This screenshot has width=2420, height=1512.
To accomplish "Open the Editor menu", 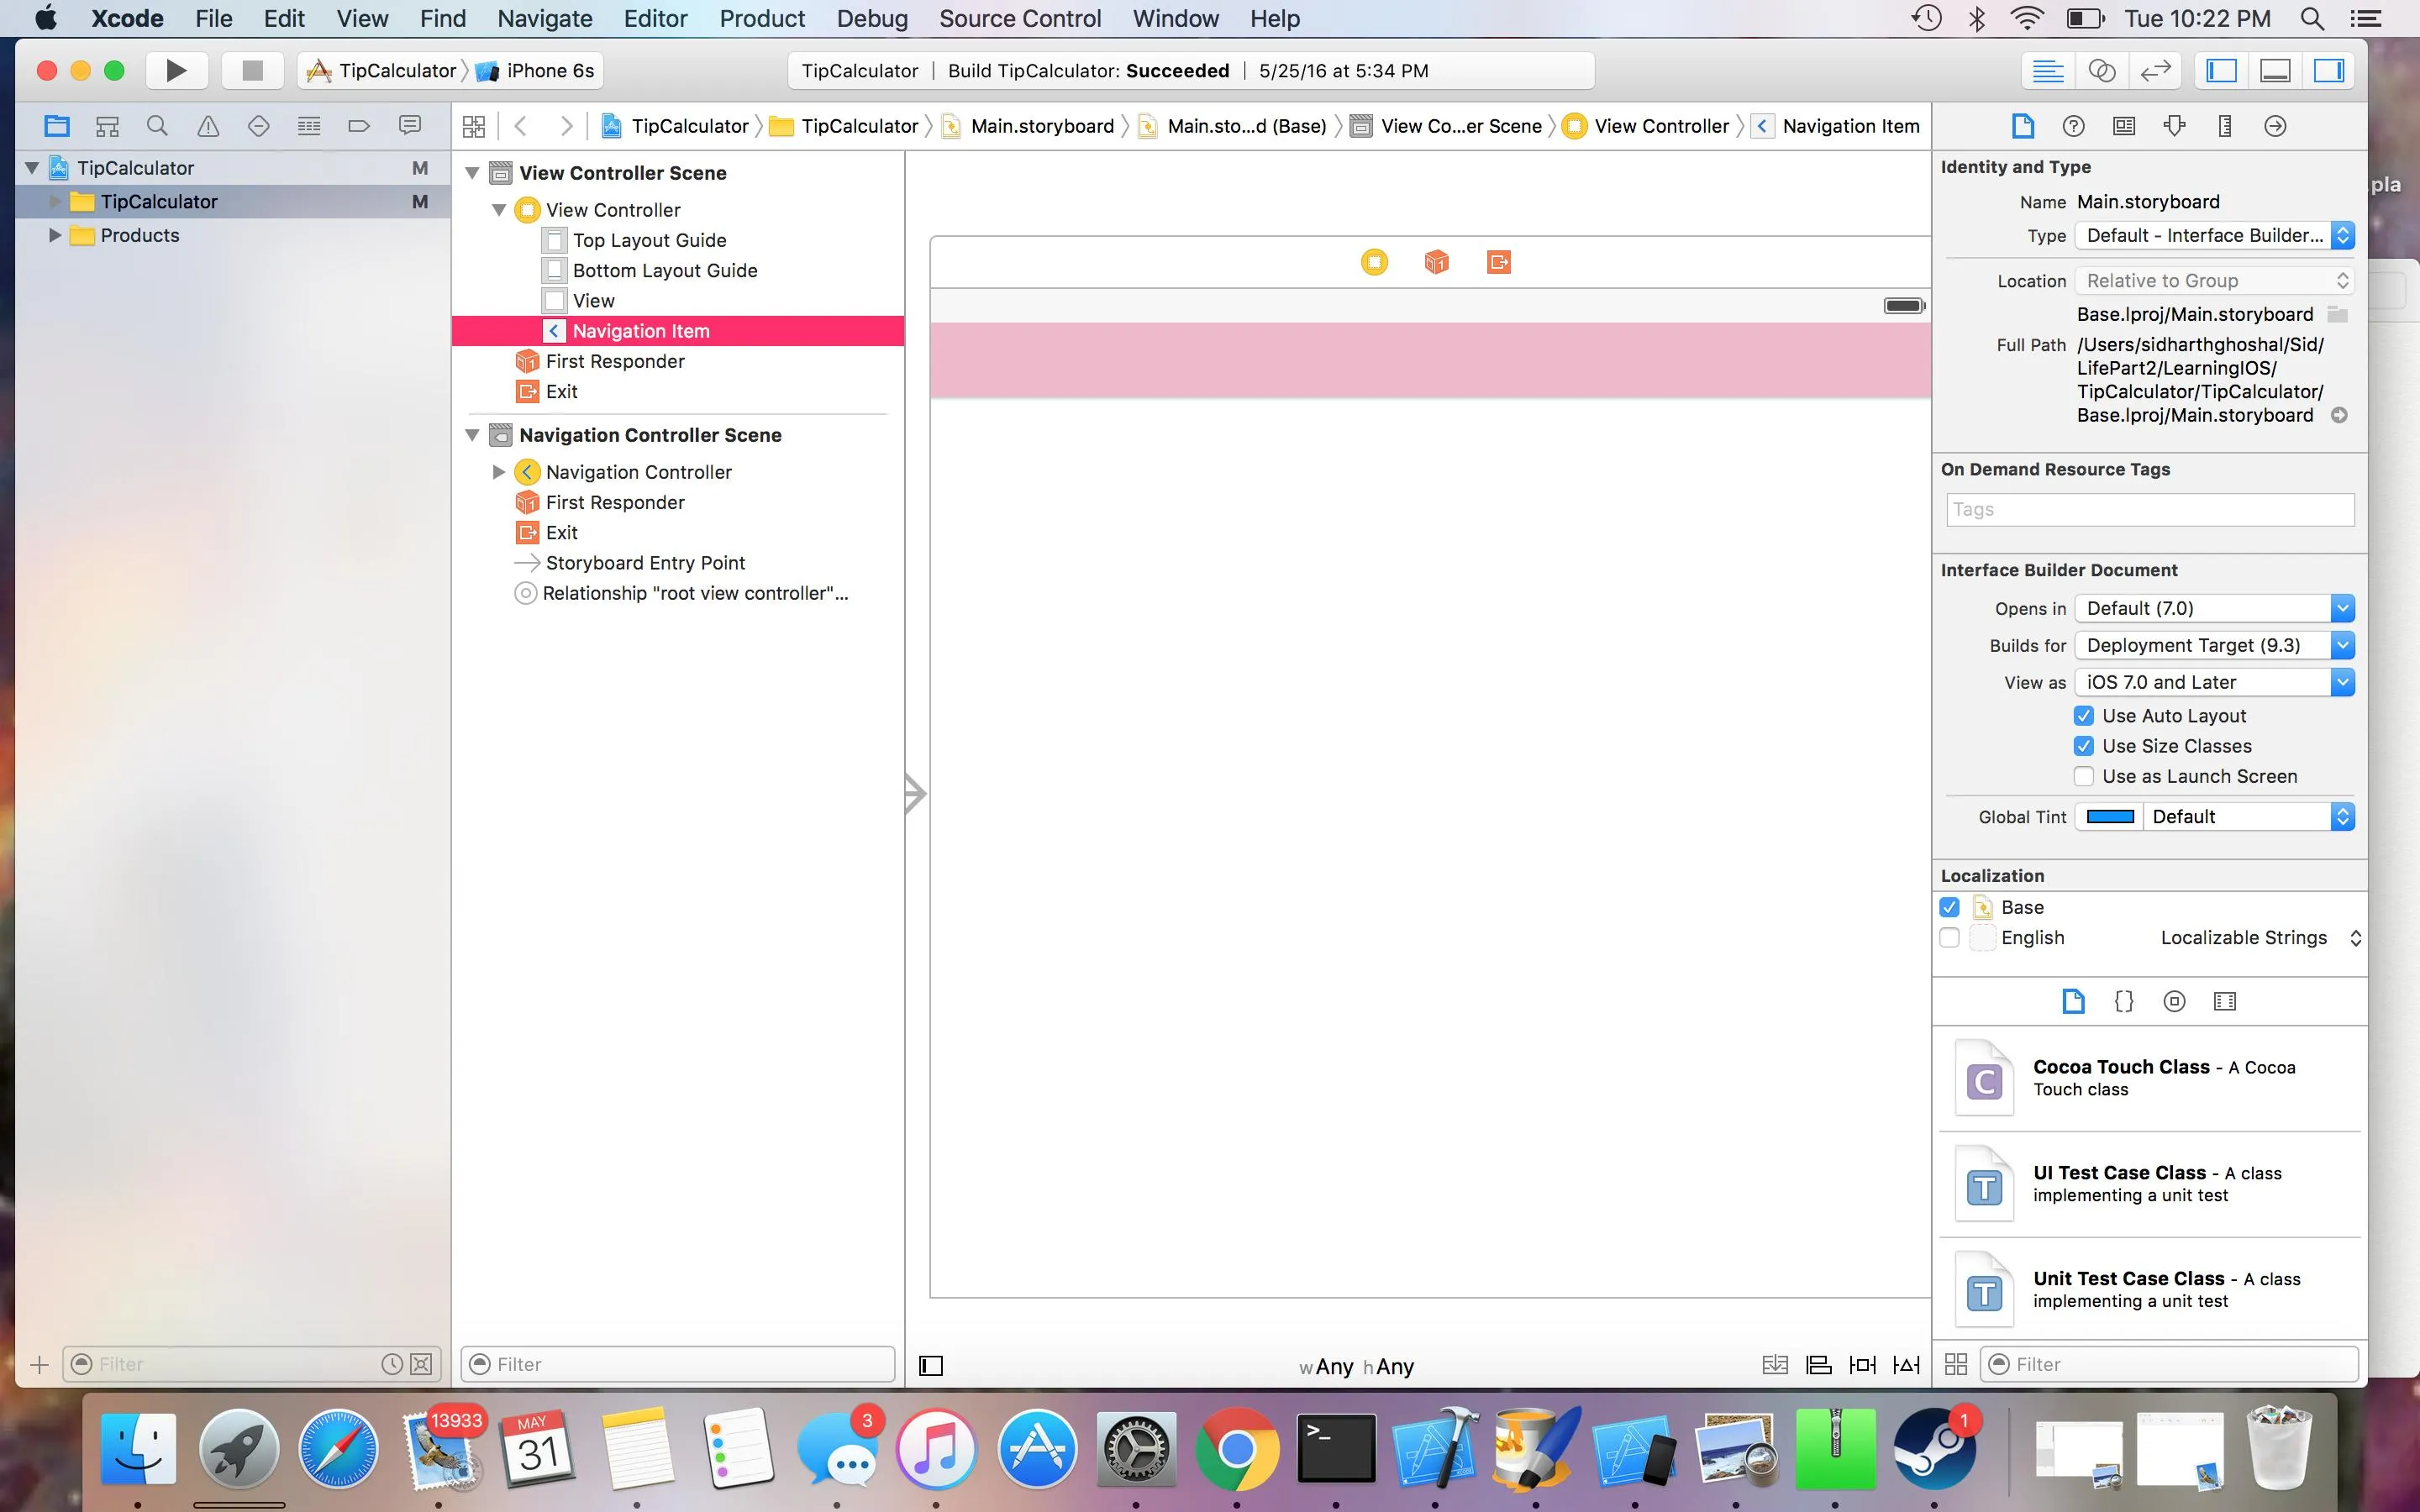I will point(655,18).
